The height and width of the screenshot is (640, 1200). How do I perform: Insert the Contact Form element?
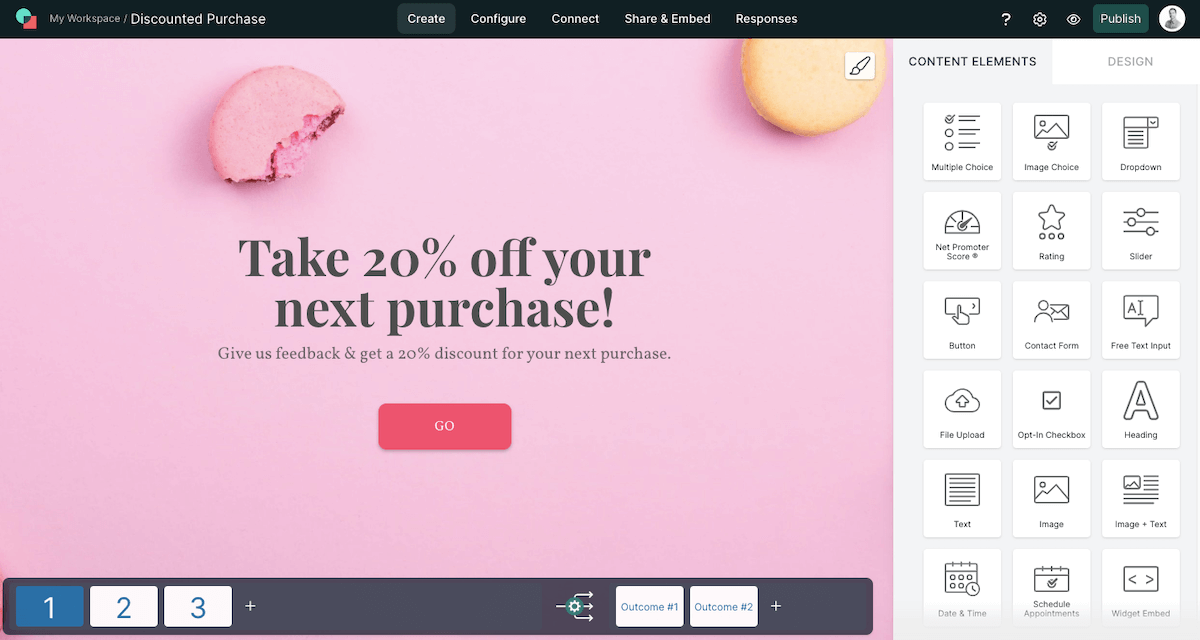(1051, 320)
